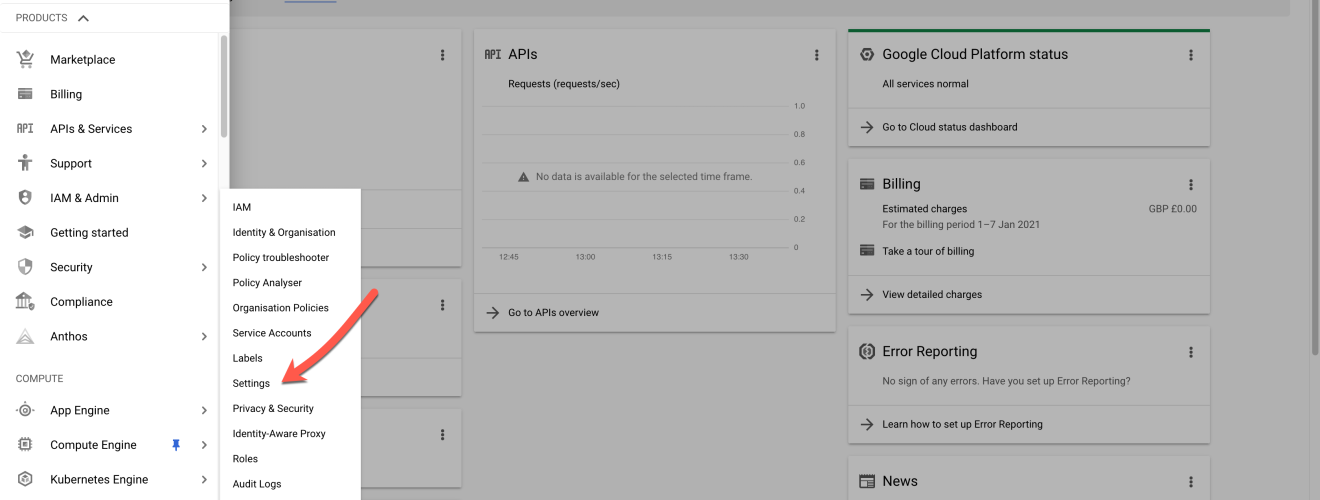Click the Google Cloud Platform status hexagon icon
This screenshot has height=500, width=1320.
click(x=867, y=55)
